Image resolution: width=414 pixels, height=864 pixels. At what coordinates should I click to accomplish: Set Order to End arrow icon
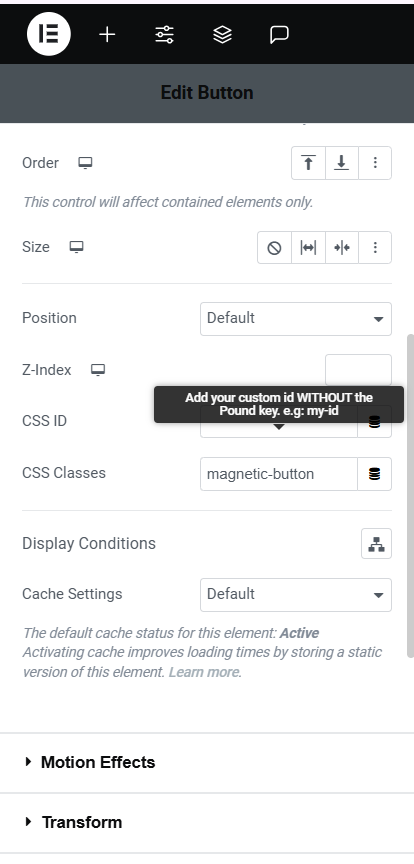[x=342, y=163]
